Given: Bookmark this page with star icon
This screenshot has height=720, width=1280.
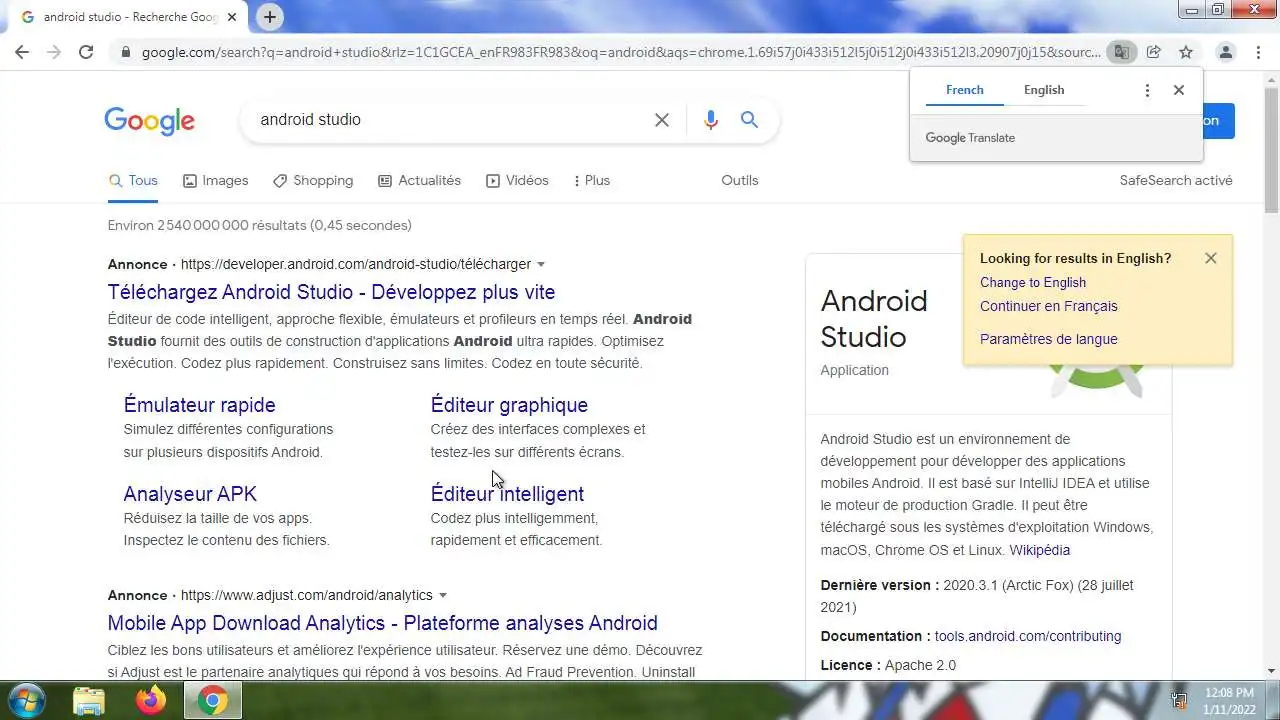Looking at the screenshot, I should [1186, 52].
